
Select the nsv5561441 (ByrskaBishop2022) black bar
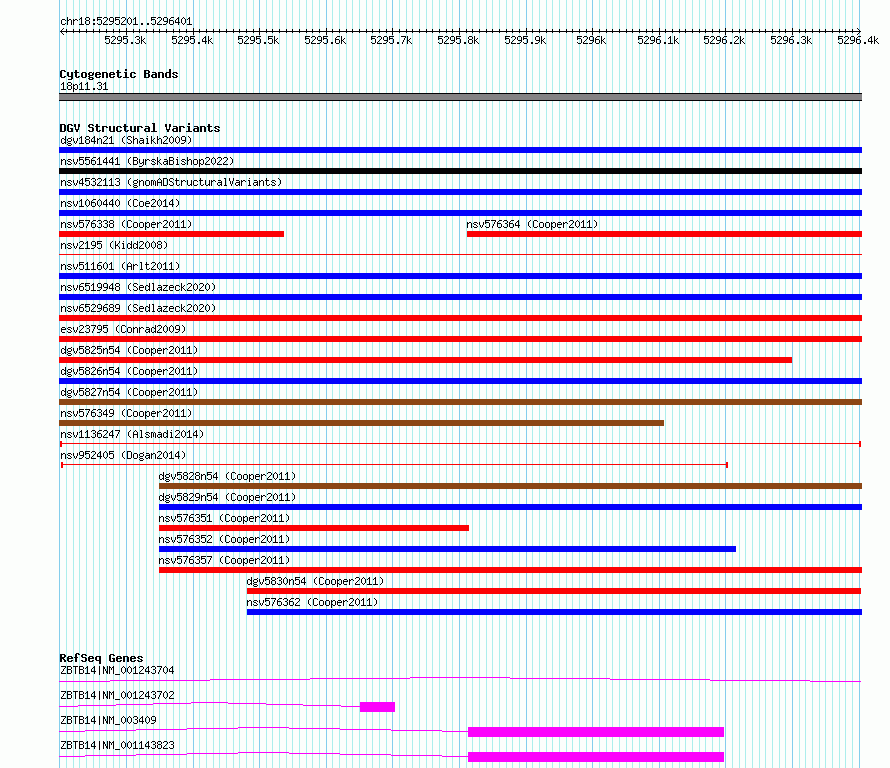[x=460, y=171]
